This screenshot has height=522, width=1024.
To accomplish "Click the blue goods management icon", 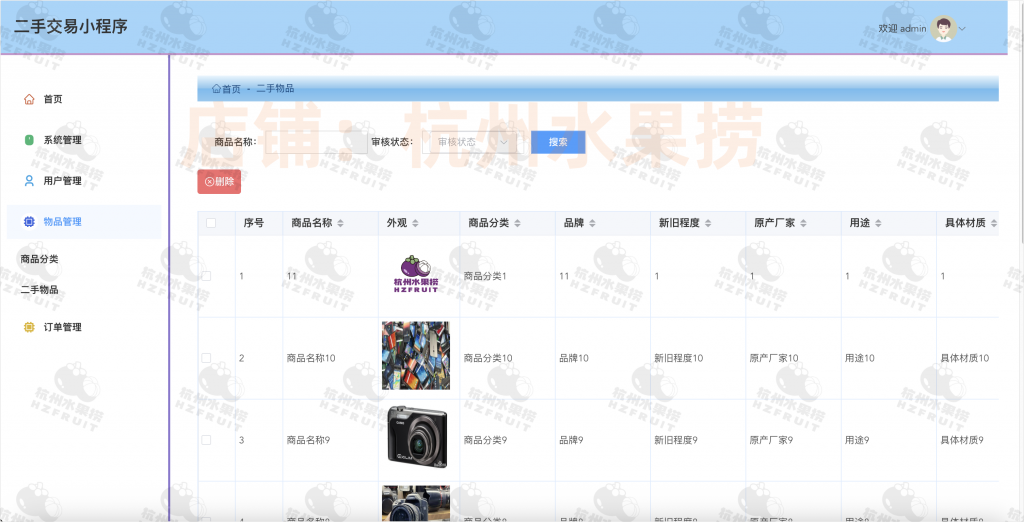I will 29,222.
